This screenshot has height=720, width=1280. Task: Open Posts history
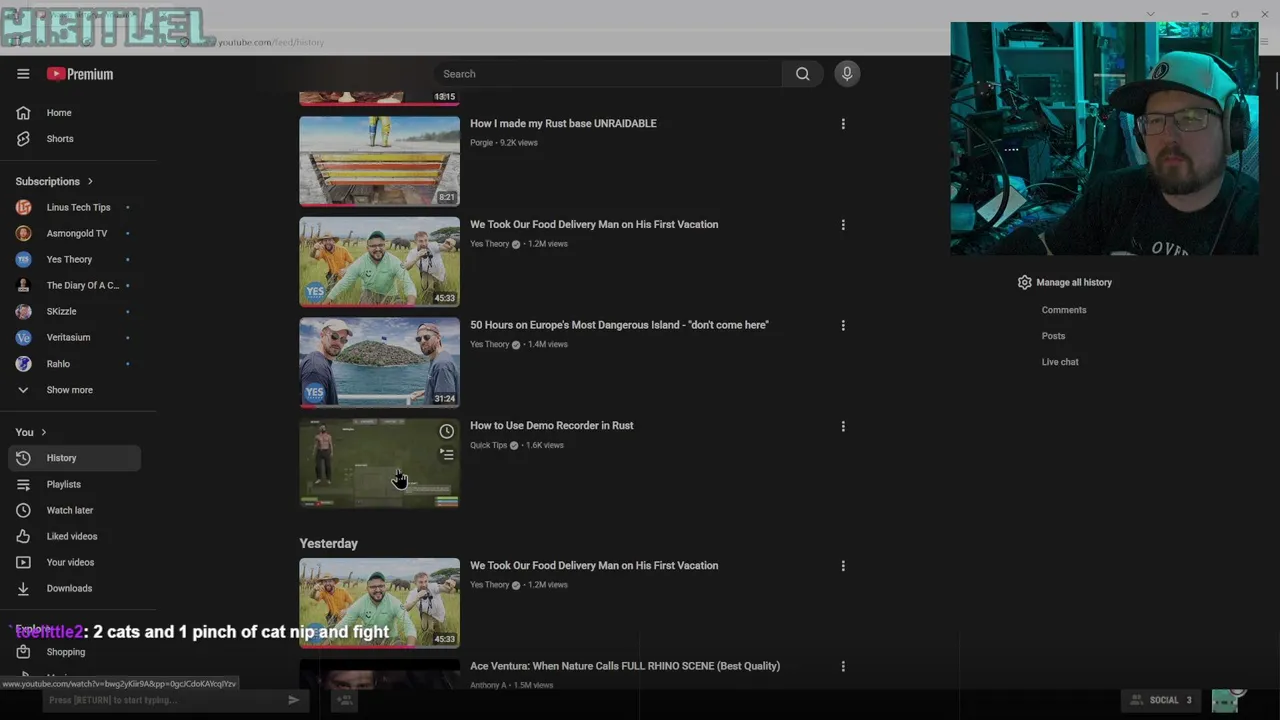[x=1053, y=336]
